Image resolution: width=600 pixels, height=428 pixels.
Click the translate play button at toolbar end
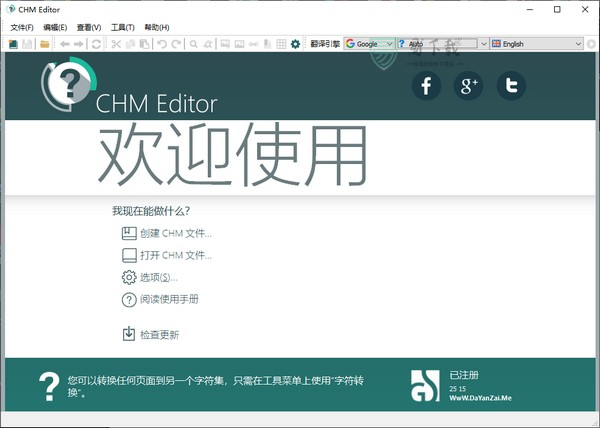click(591, 44)
